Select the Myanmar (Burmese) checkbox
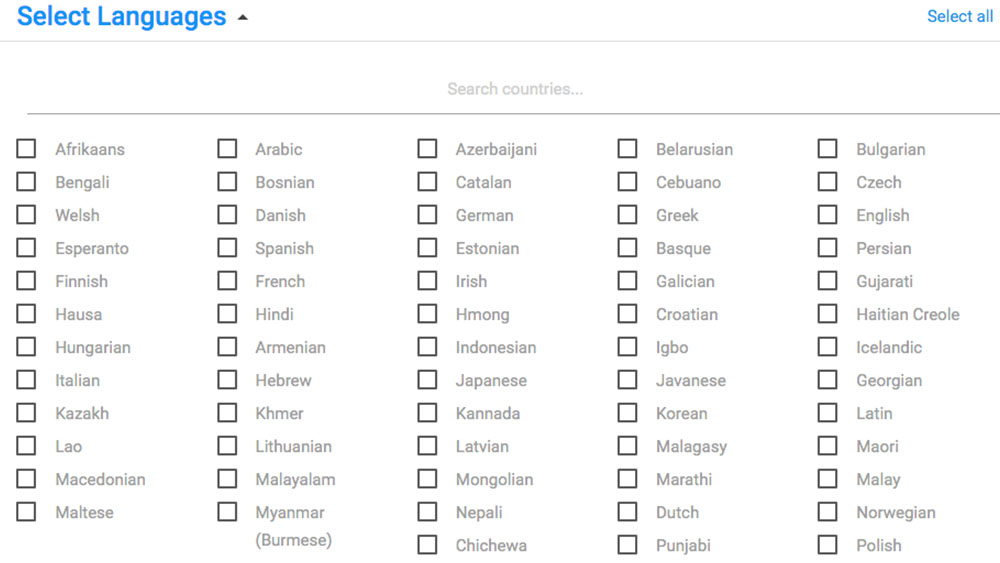 click(228, 512)
